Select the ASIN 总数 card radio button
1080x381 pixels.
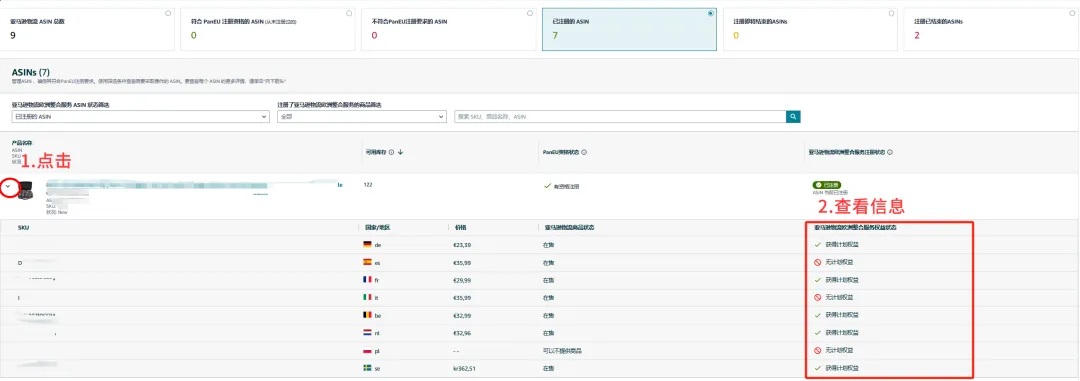pos(168,13)
